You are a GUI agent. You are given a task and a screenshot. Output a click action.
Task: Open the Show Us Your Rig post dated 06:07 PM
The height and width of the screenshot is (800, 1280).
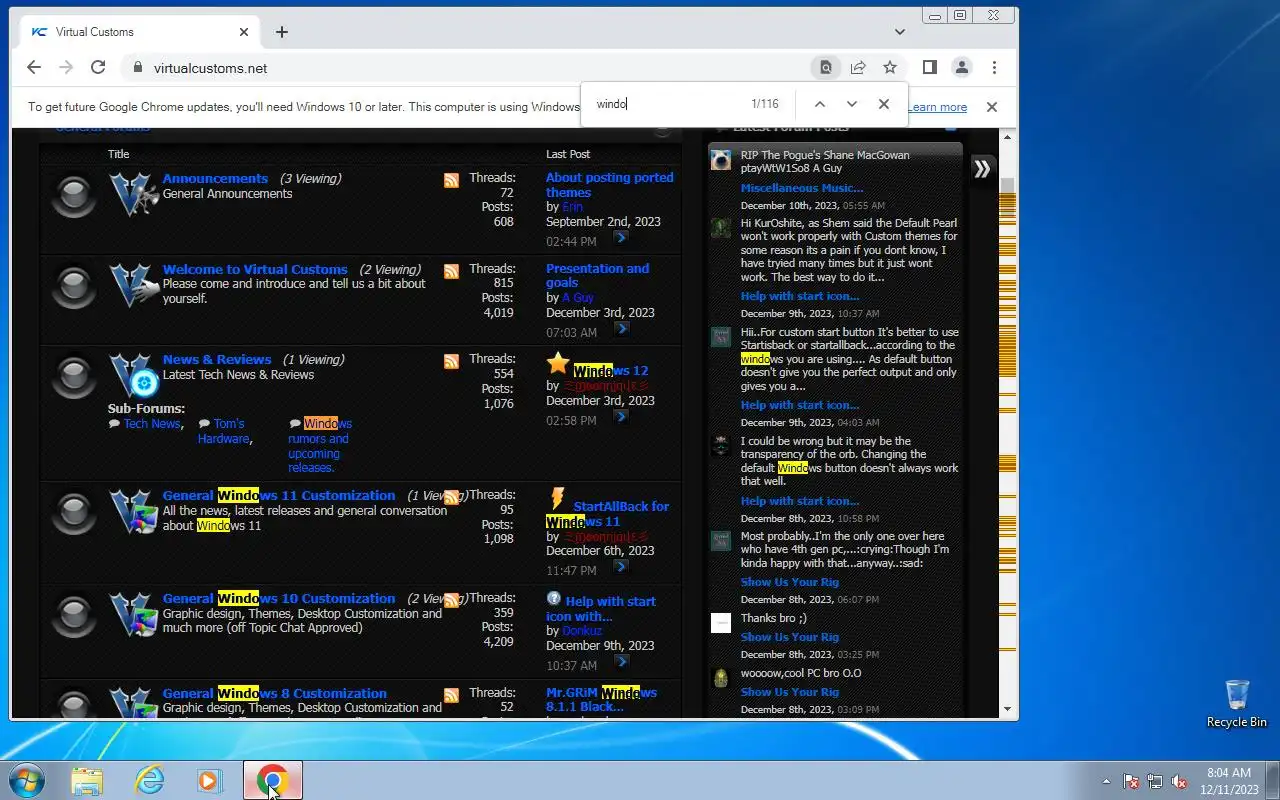click(790, 582)
